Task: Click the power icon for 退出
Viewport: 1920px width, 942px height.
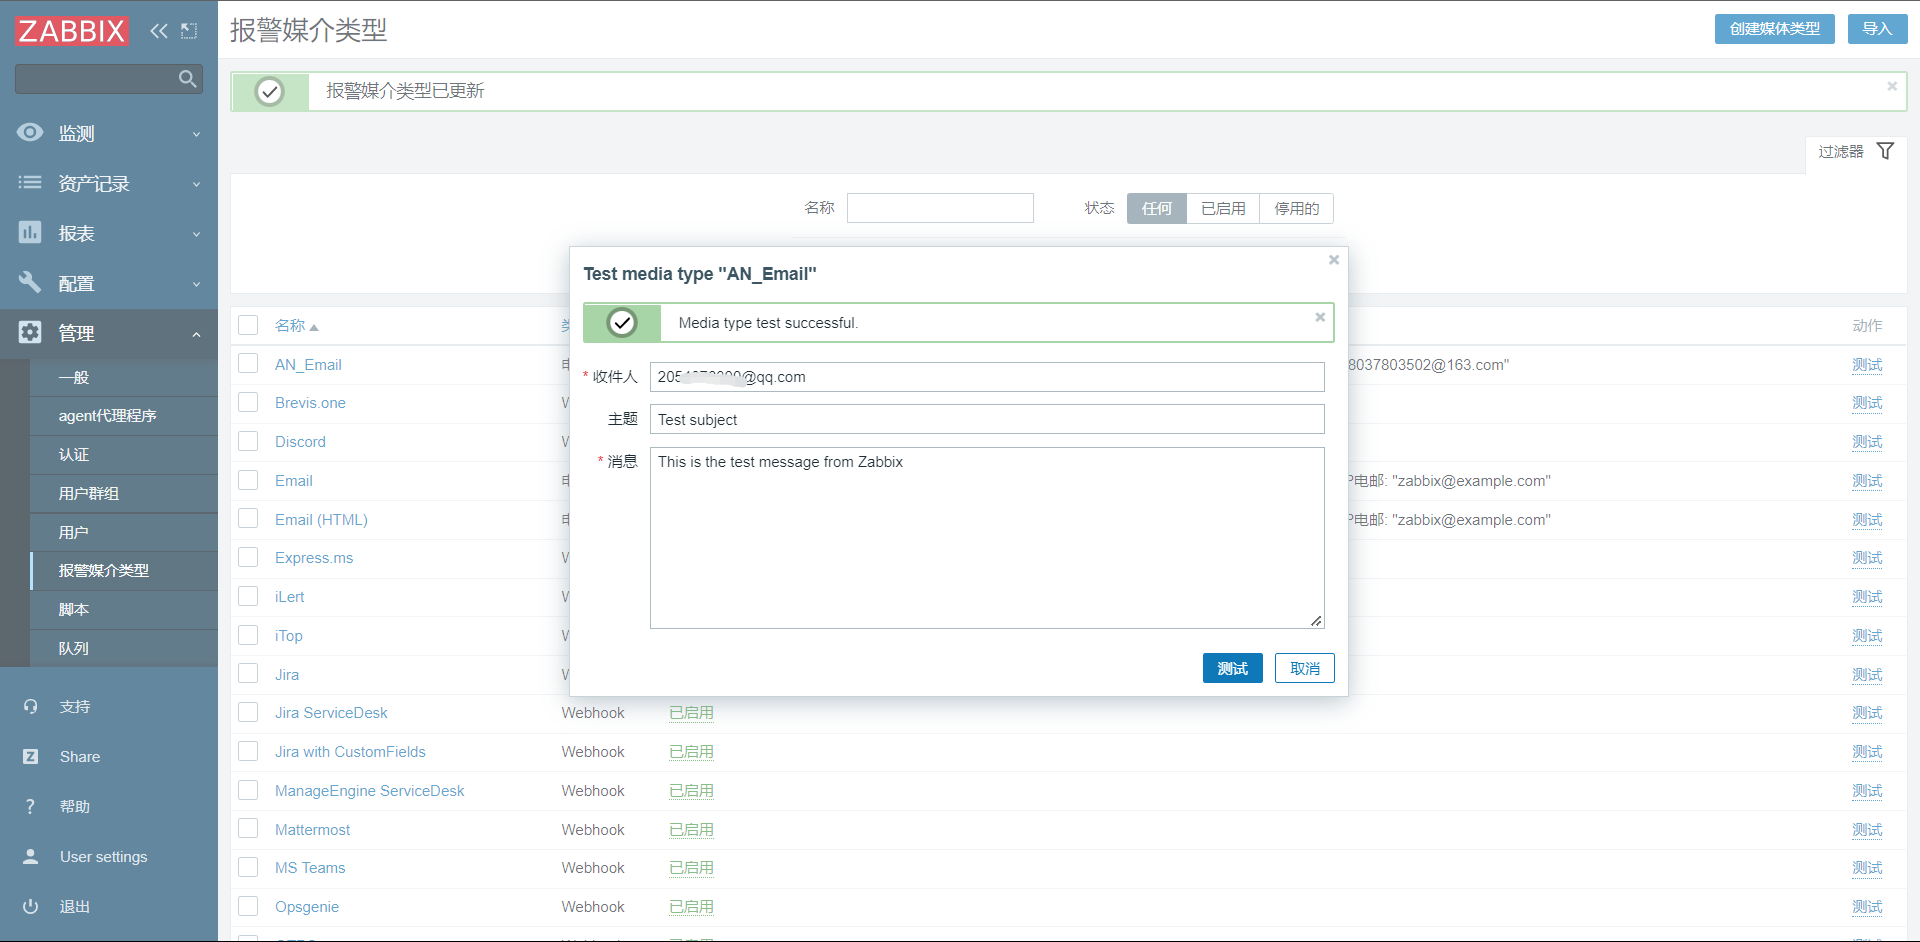Action: (x=30, y=906)
